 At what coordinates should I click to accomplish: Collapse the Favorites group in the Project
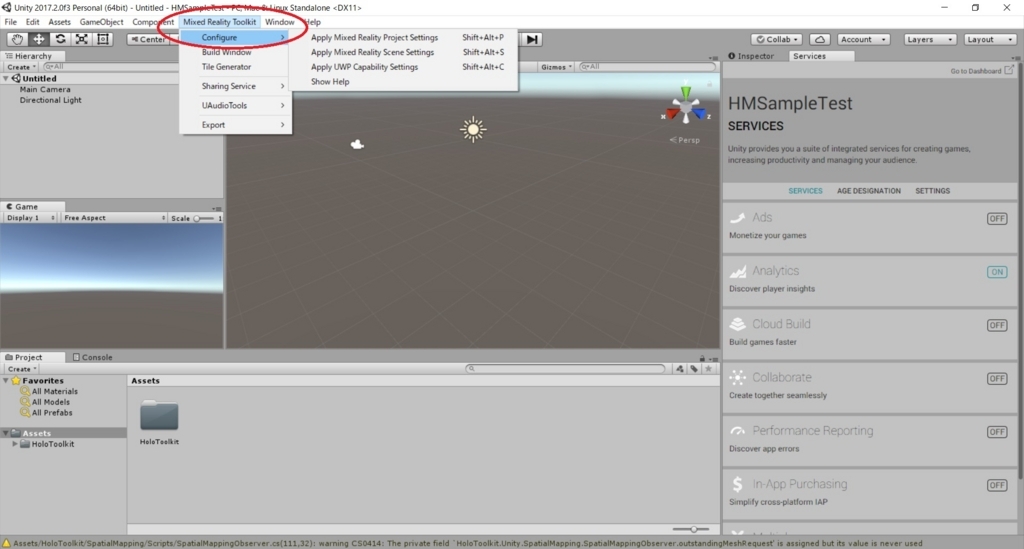click(6, 381)
